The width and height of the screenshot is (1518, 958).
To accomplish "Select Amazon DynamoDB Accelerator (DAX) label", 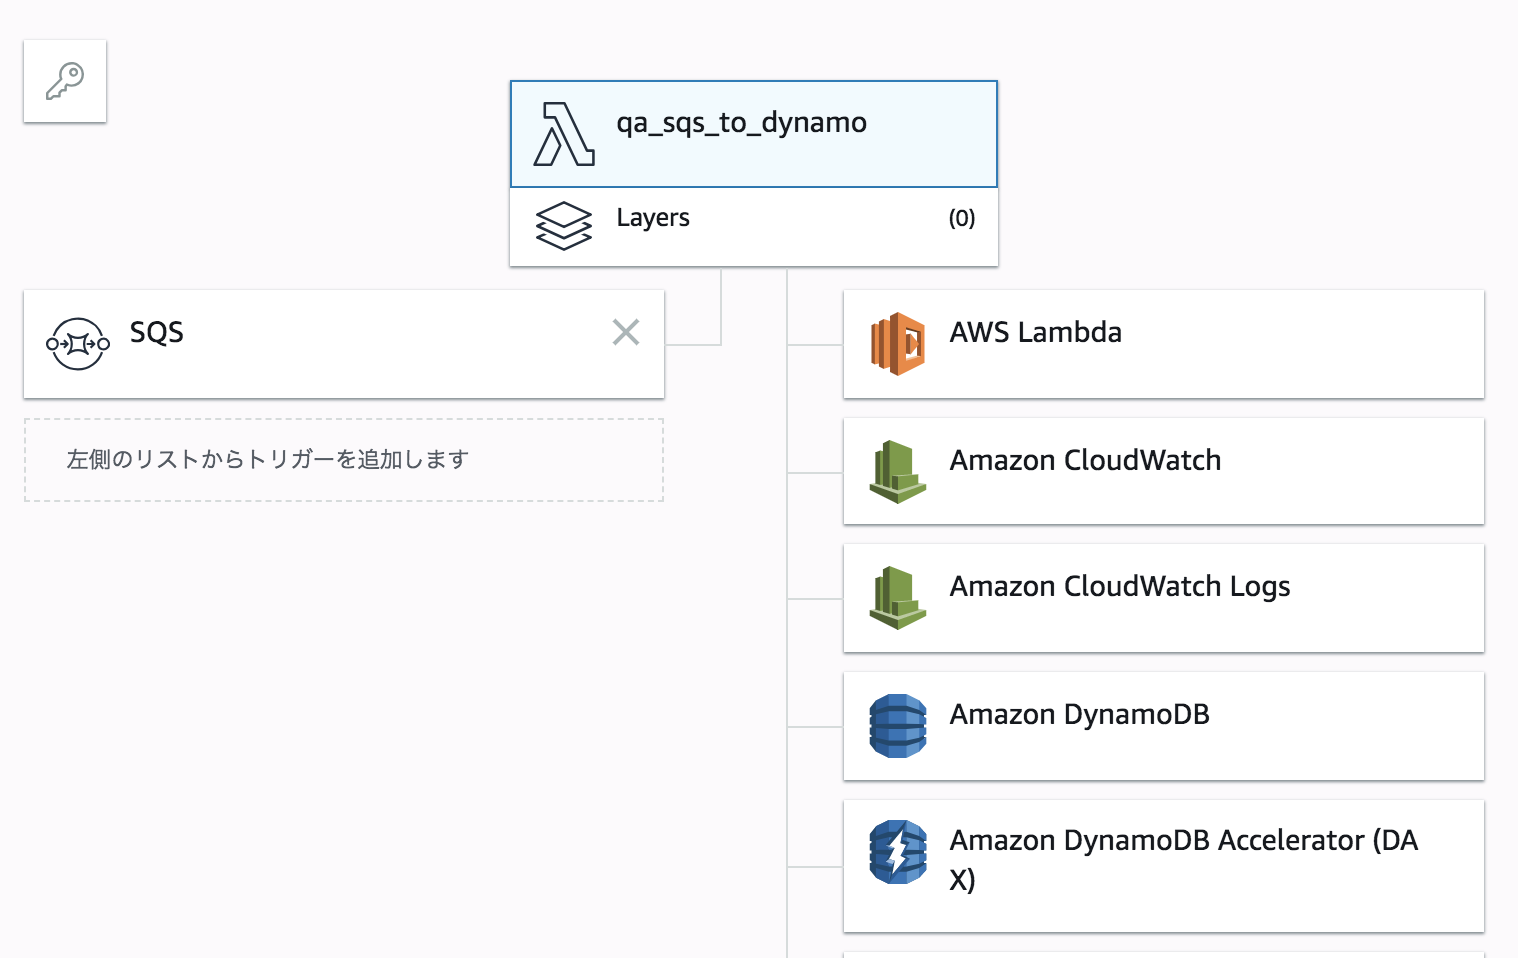I will pos(1184,860).
